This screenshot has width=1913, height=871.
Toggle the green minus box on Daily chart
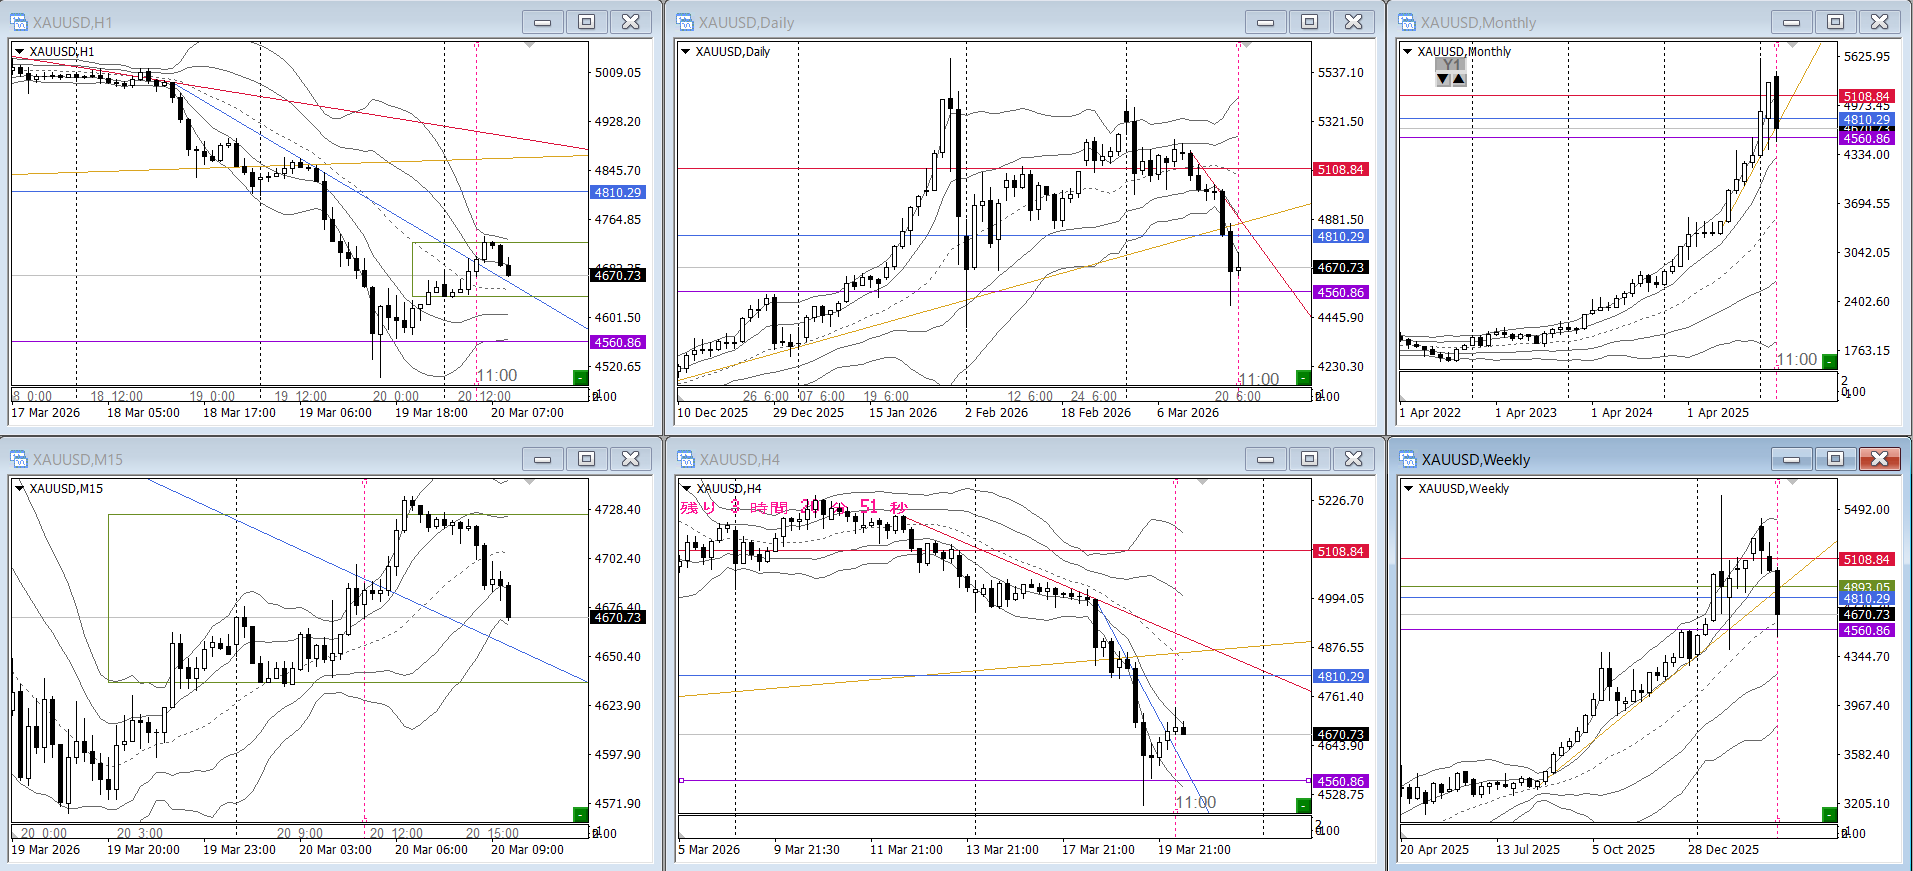1303,377
